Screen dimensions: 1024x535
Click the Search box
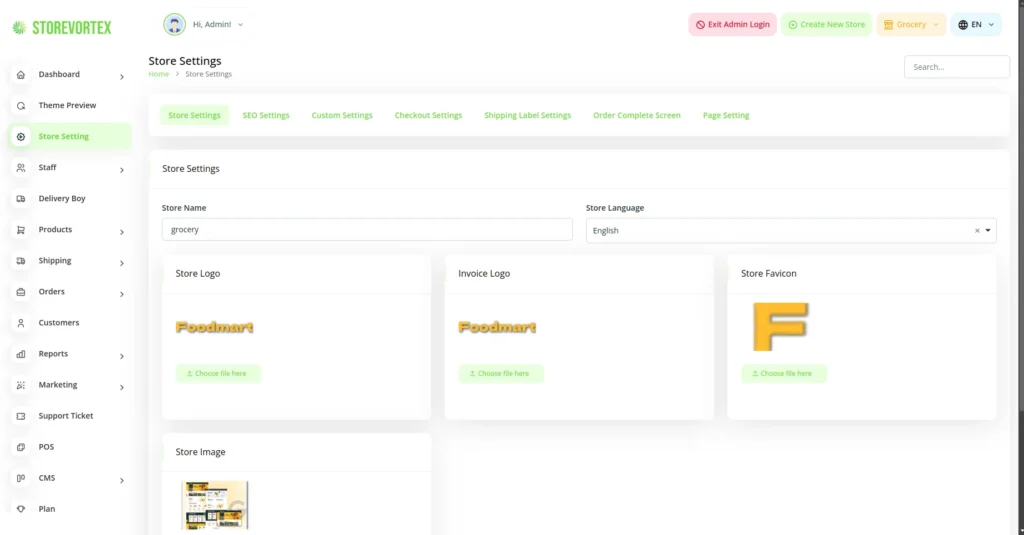(x=957, y=67)
